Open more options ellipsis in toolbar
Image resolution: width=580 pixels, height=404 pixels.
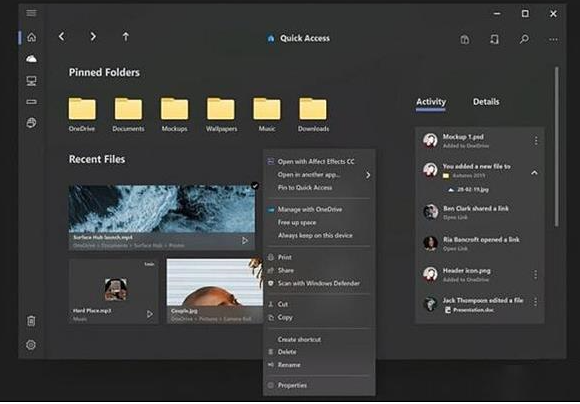click(553, 39)
